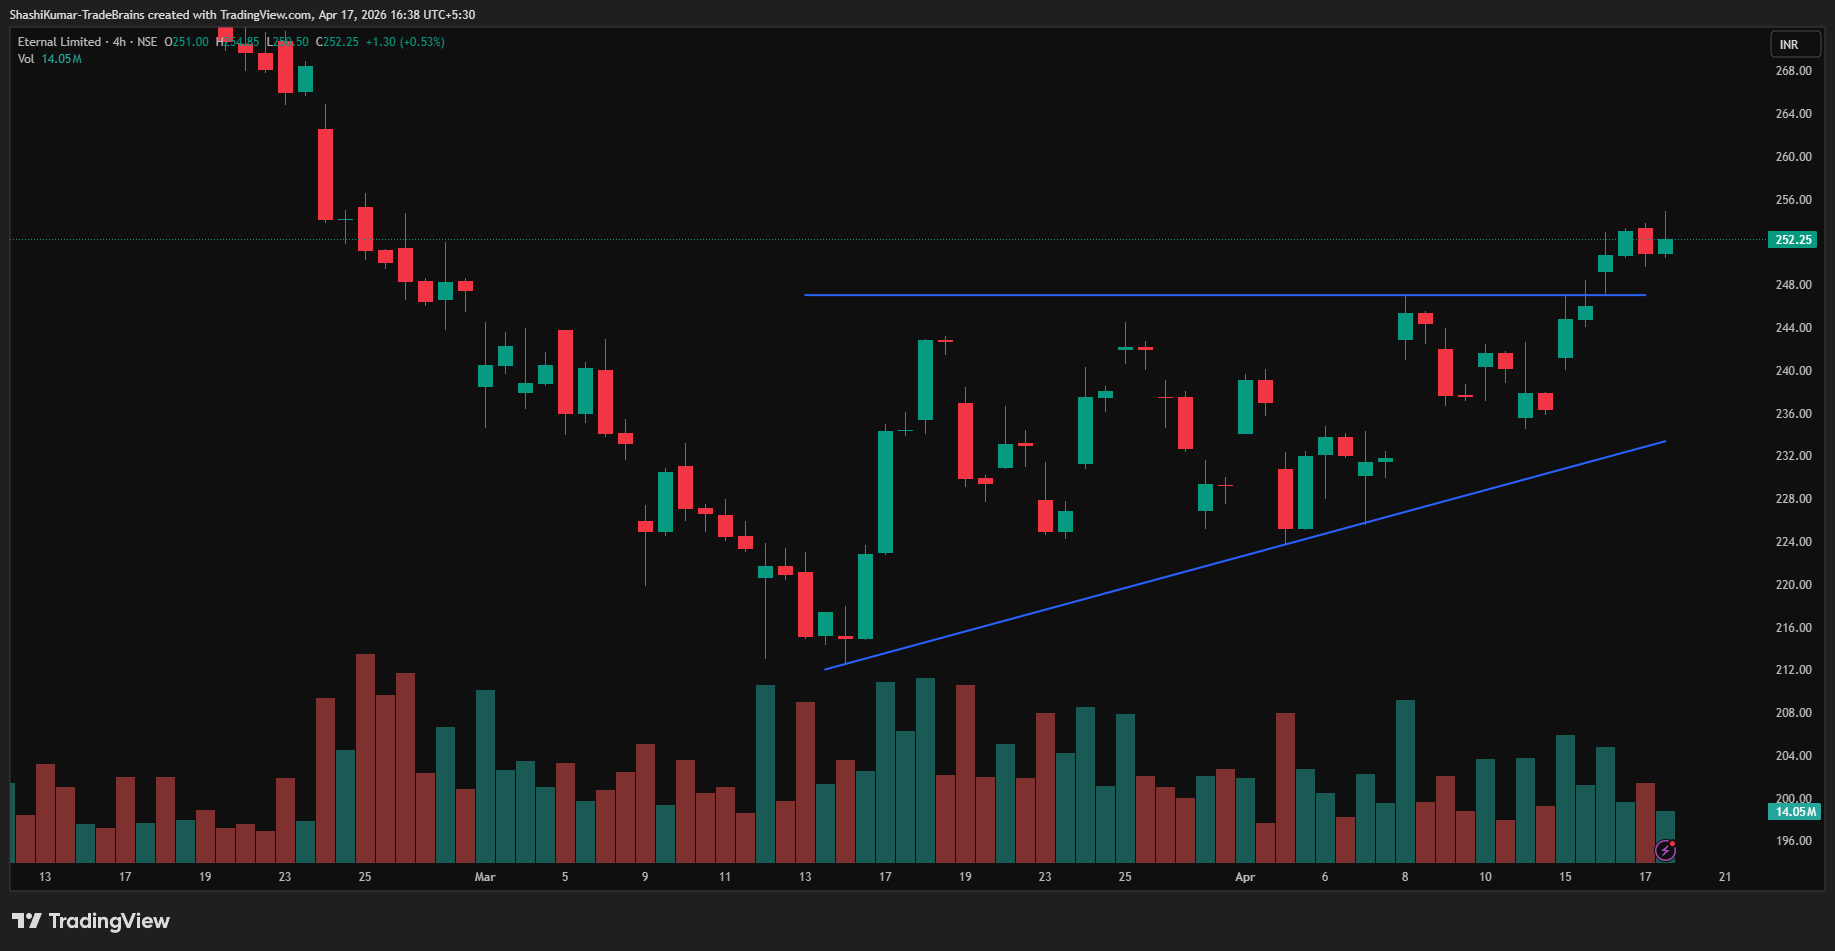Click the 268.00 price axis label

tap(1793, 71)
